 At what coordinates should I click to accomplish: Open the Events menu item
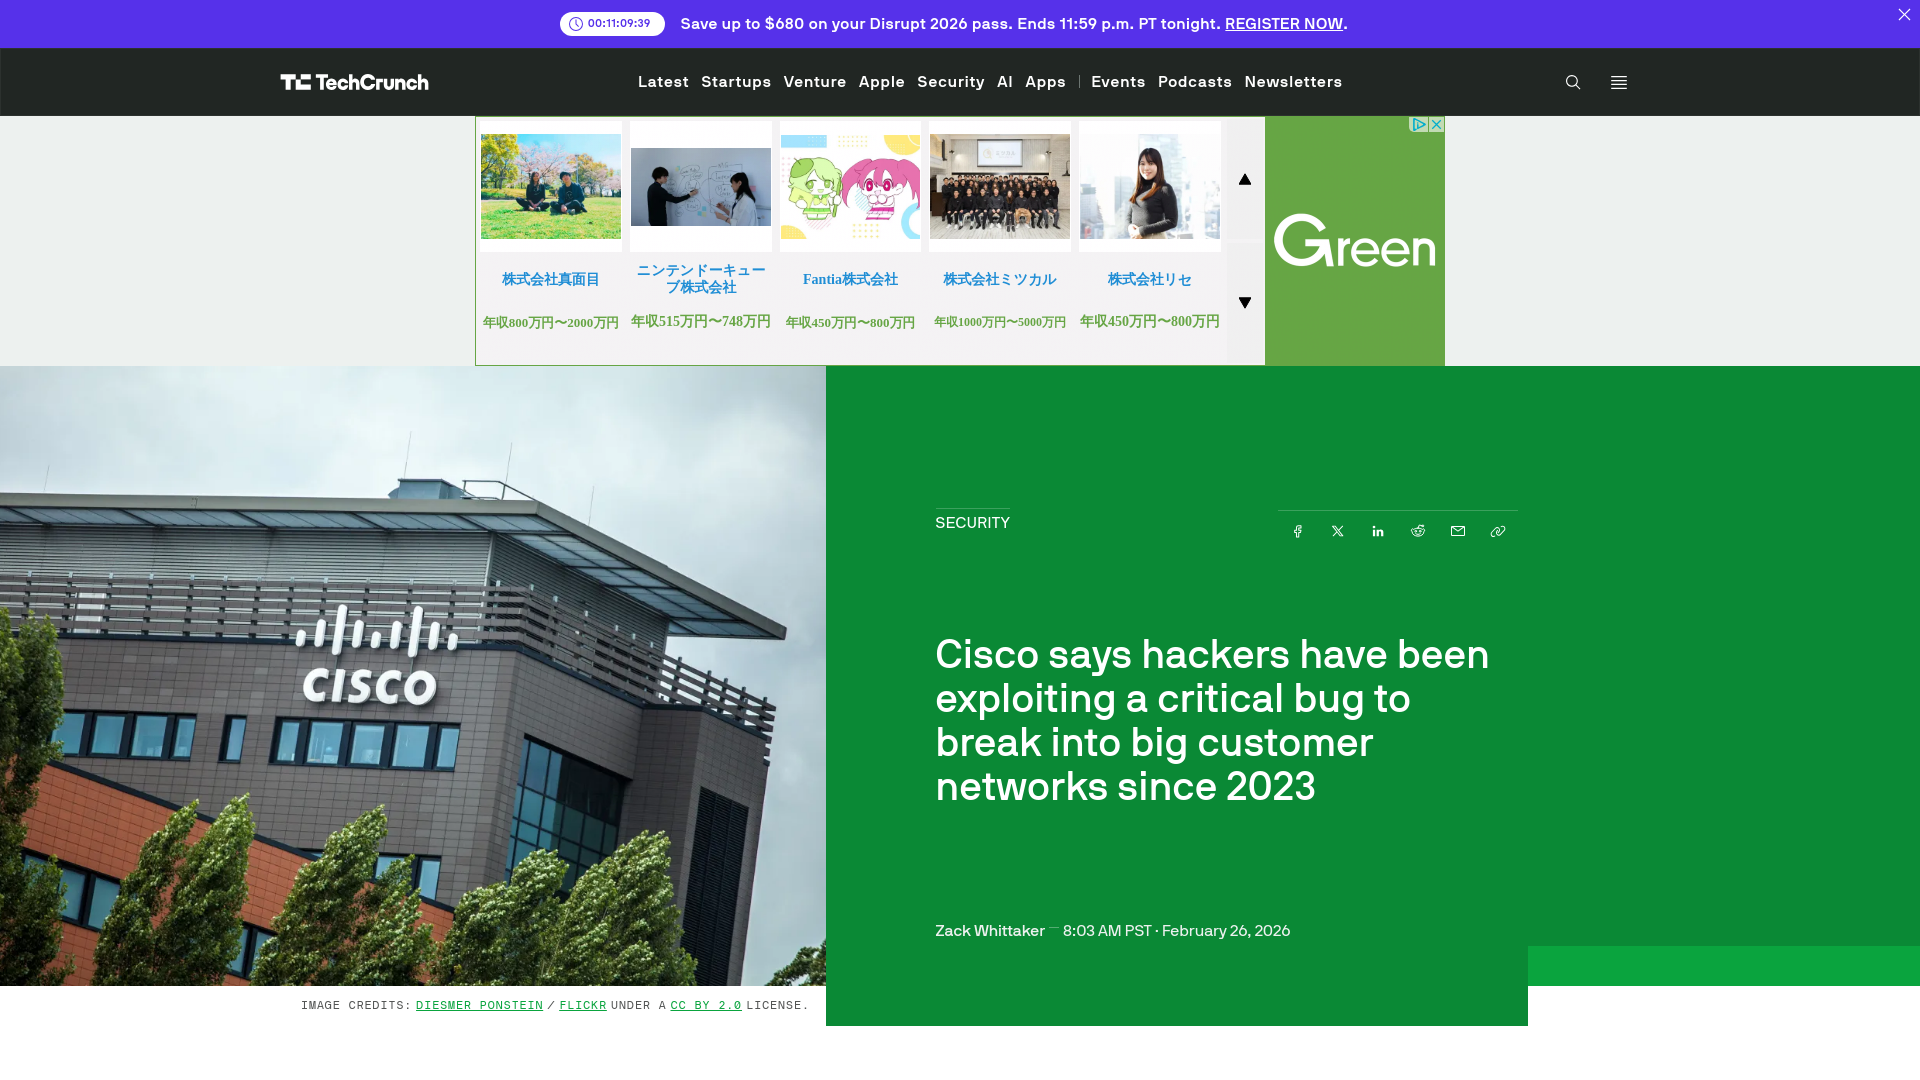tap(1118, 82)
